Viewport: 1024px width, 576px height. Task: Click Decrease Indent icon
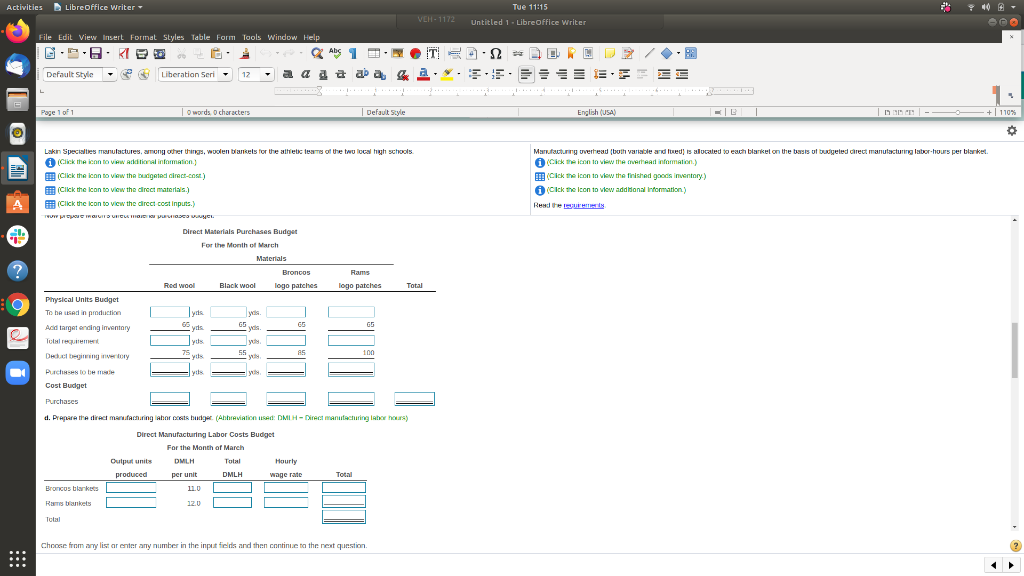[x=682, y=74]
